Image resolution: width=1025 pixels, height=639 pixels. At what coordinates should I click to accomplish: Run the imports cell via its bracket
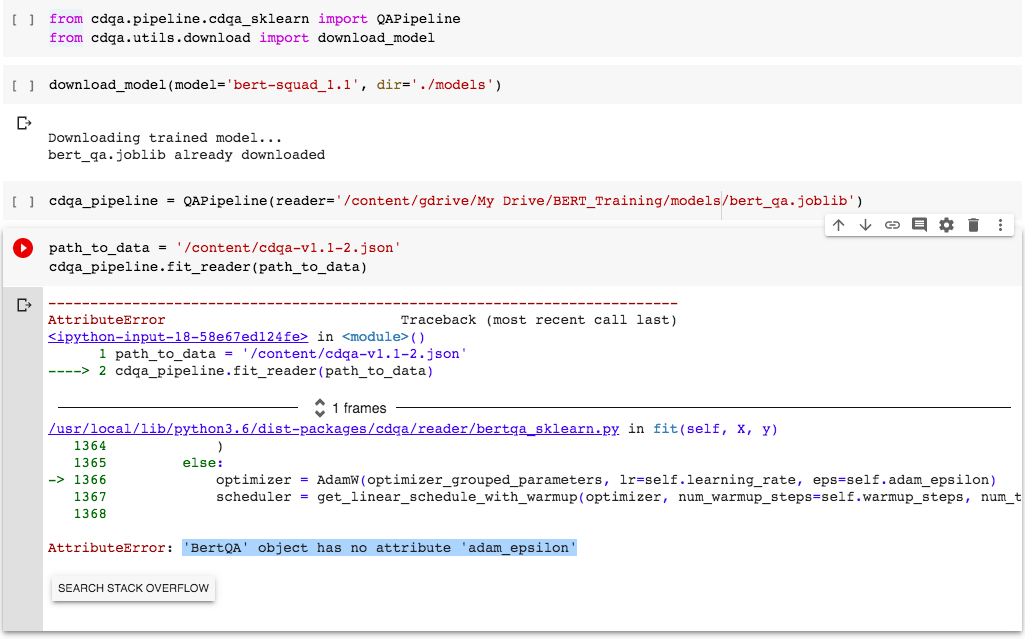click(x=23, y=20)
